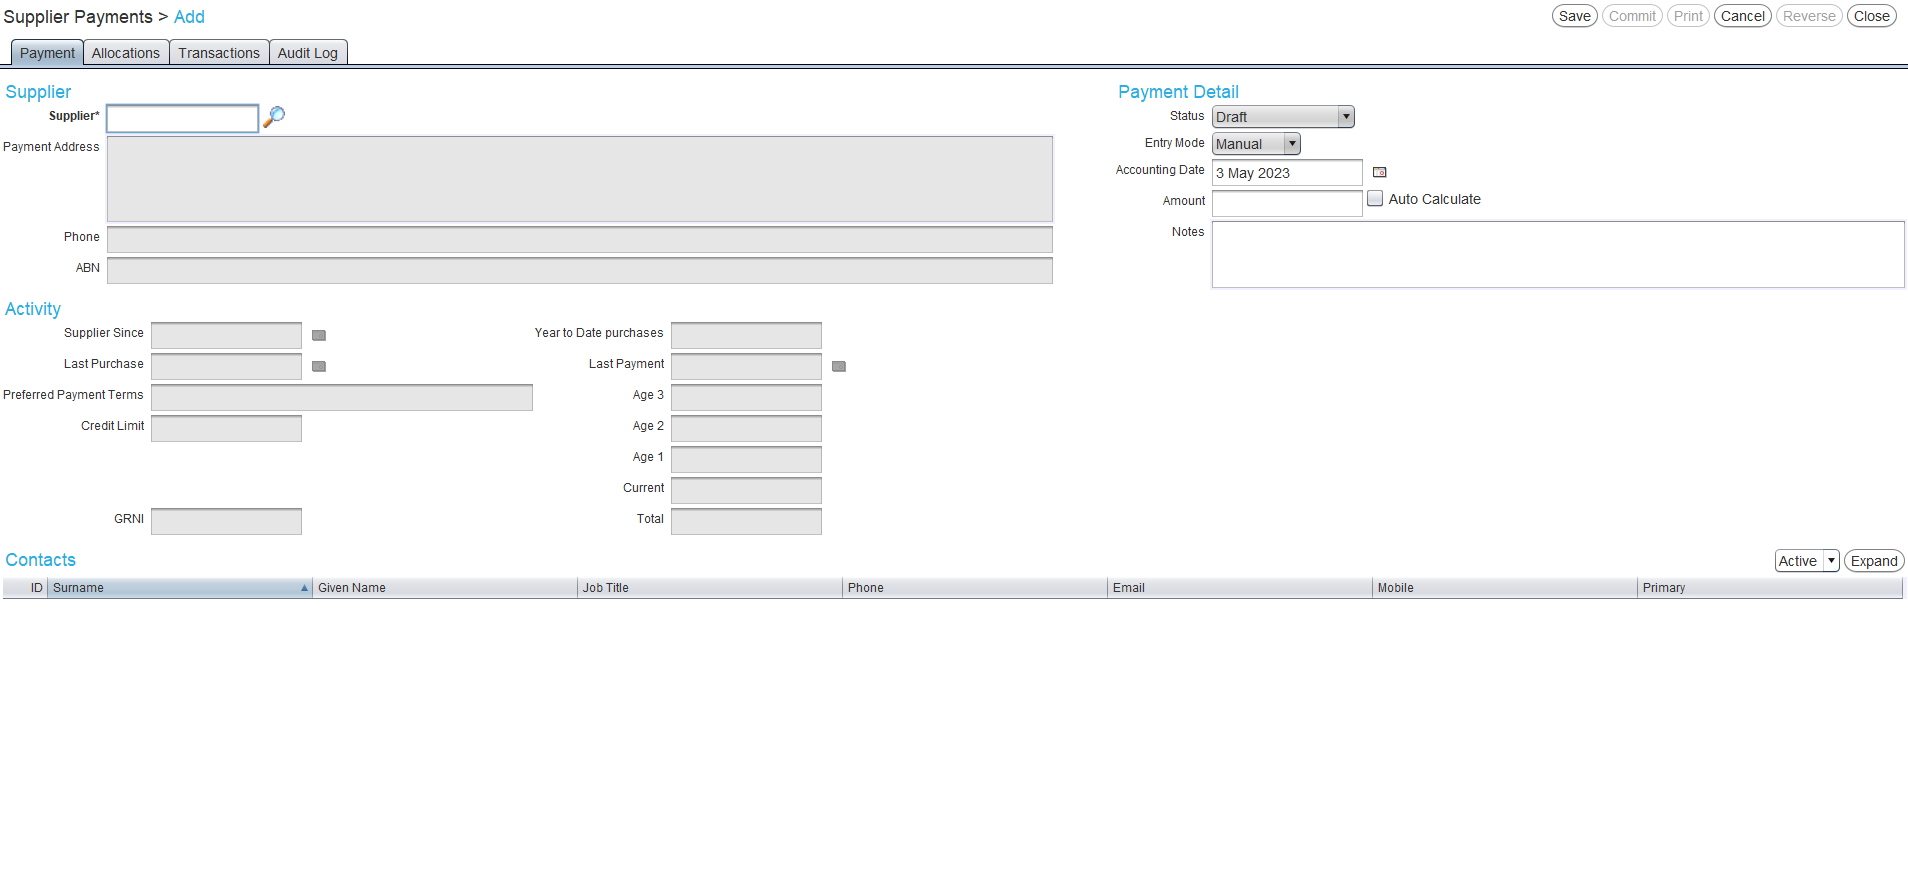Click Payment Address text area
This screenshot has height=878, width=1908.
click(580, 179)
